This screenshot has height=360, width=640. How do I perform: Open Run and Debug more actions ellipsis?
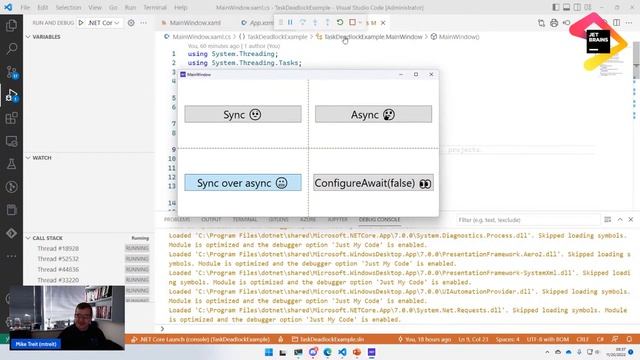click(x=143, y=23)
